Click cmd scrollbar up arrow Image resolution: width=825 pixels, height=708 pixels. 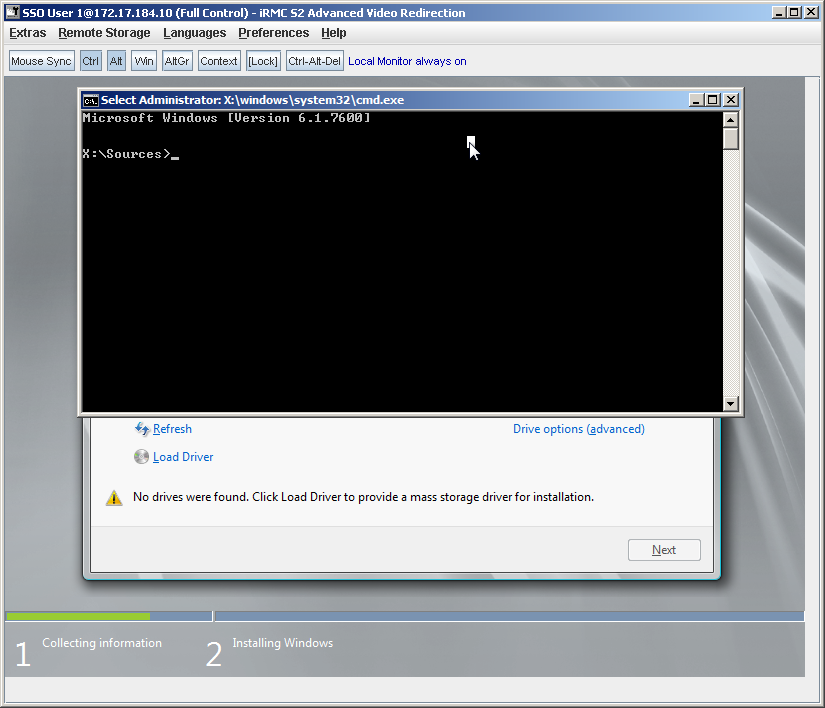(x=730, y=120)
